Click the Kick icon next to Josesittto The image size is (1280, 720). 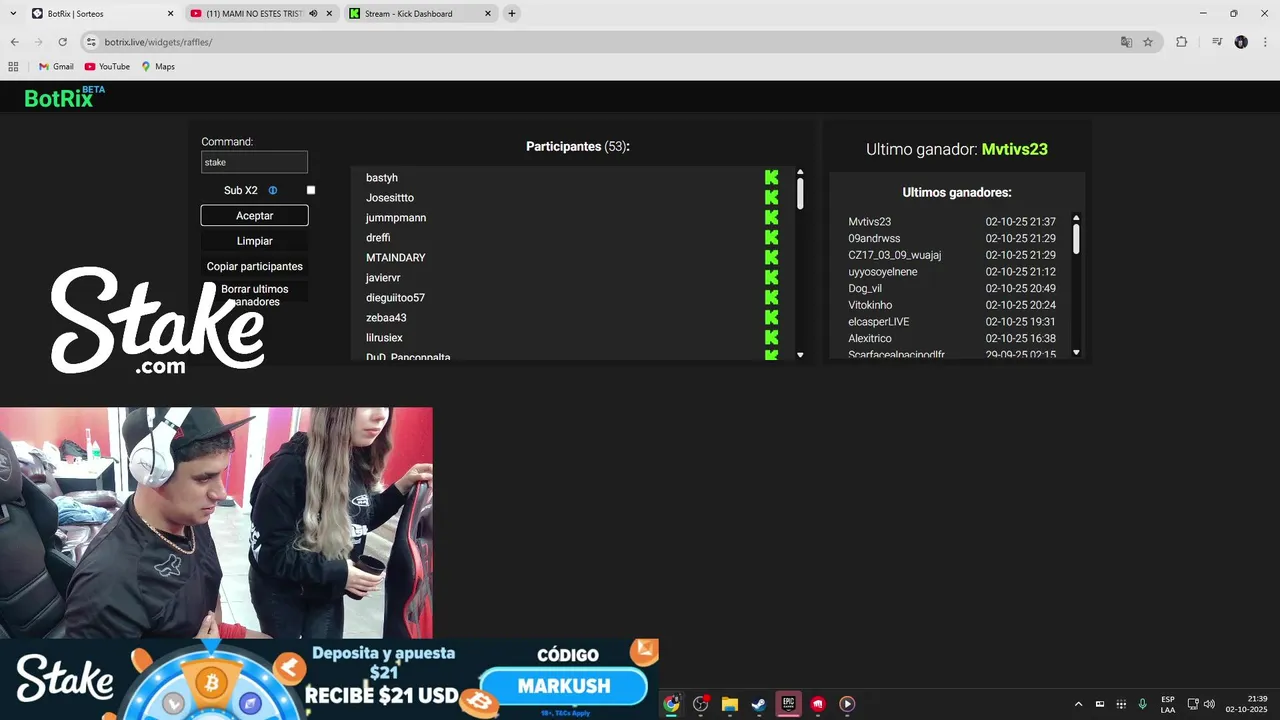coord(771,197)
